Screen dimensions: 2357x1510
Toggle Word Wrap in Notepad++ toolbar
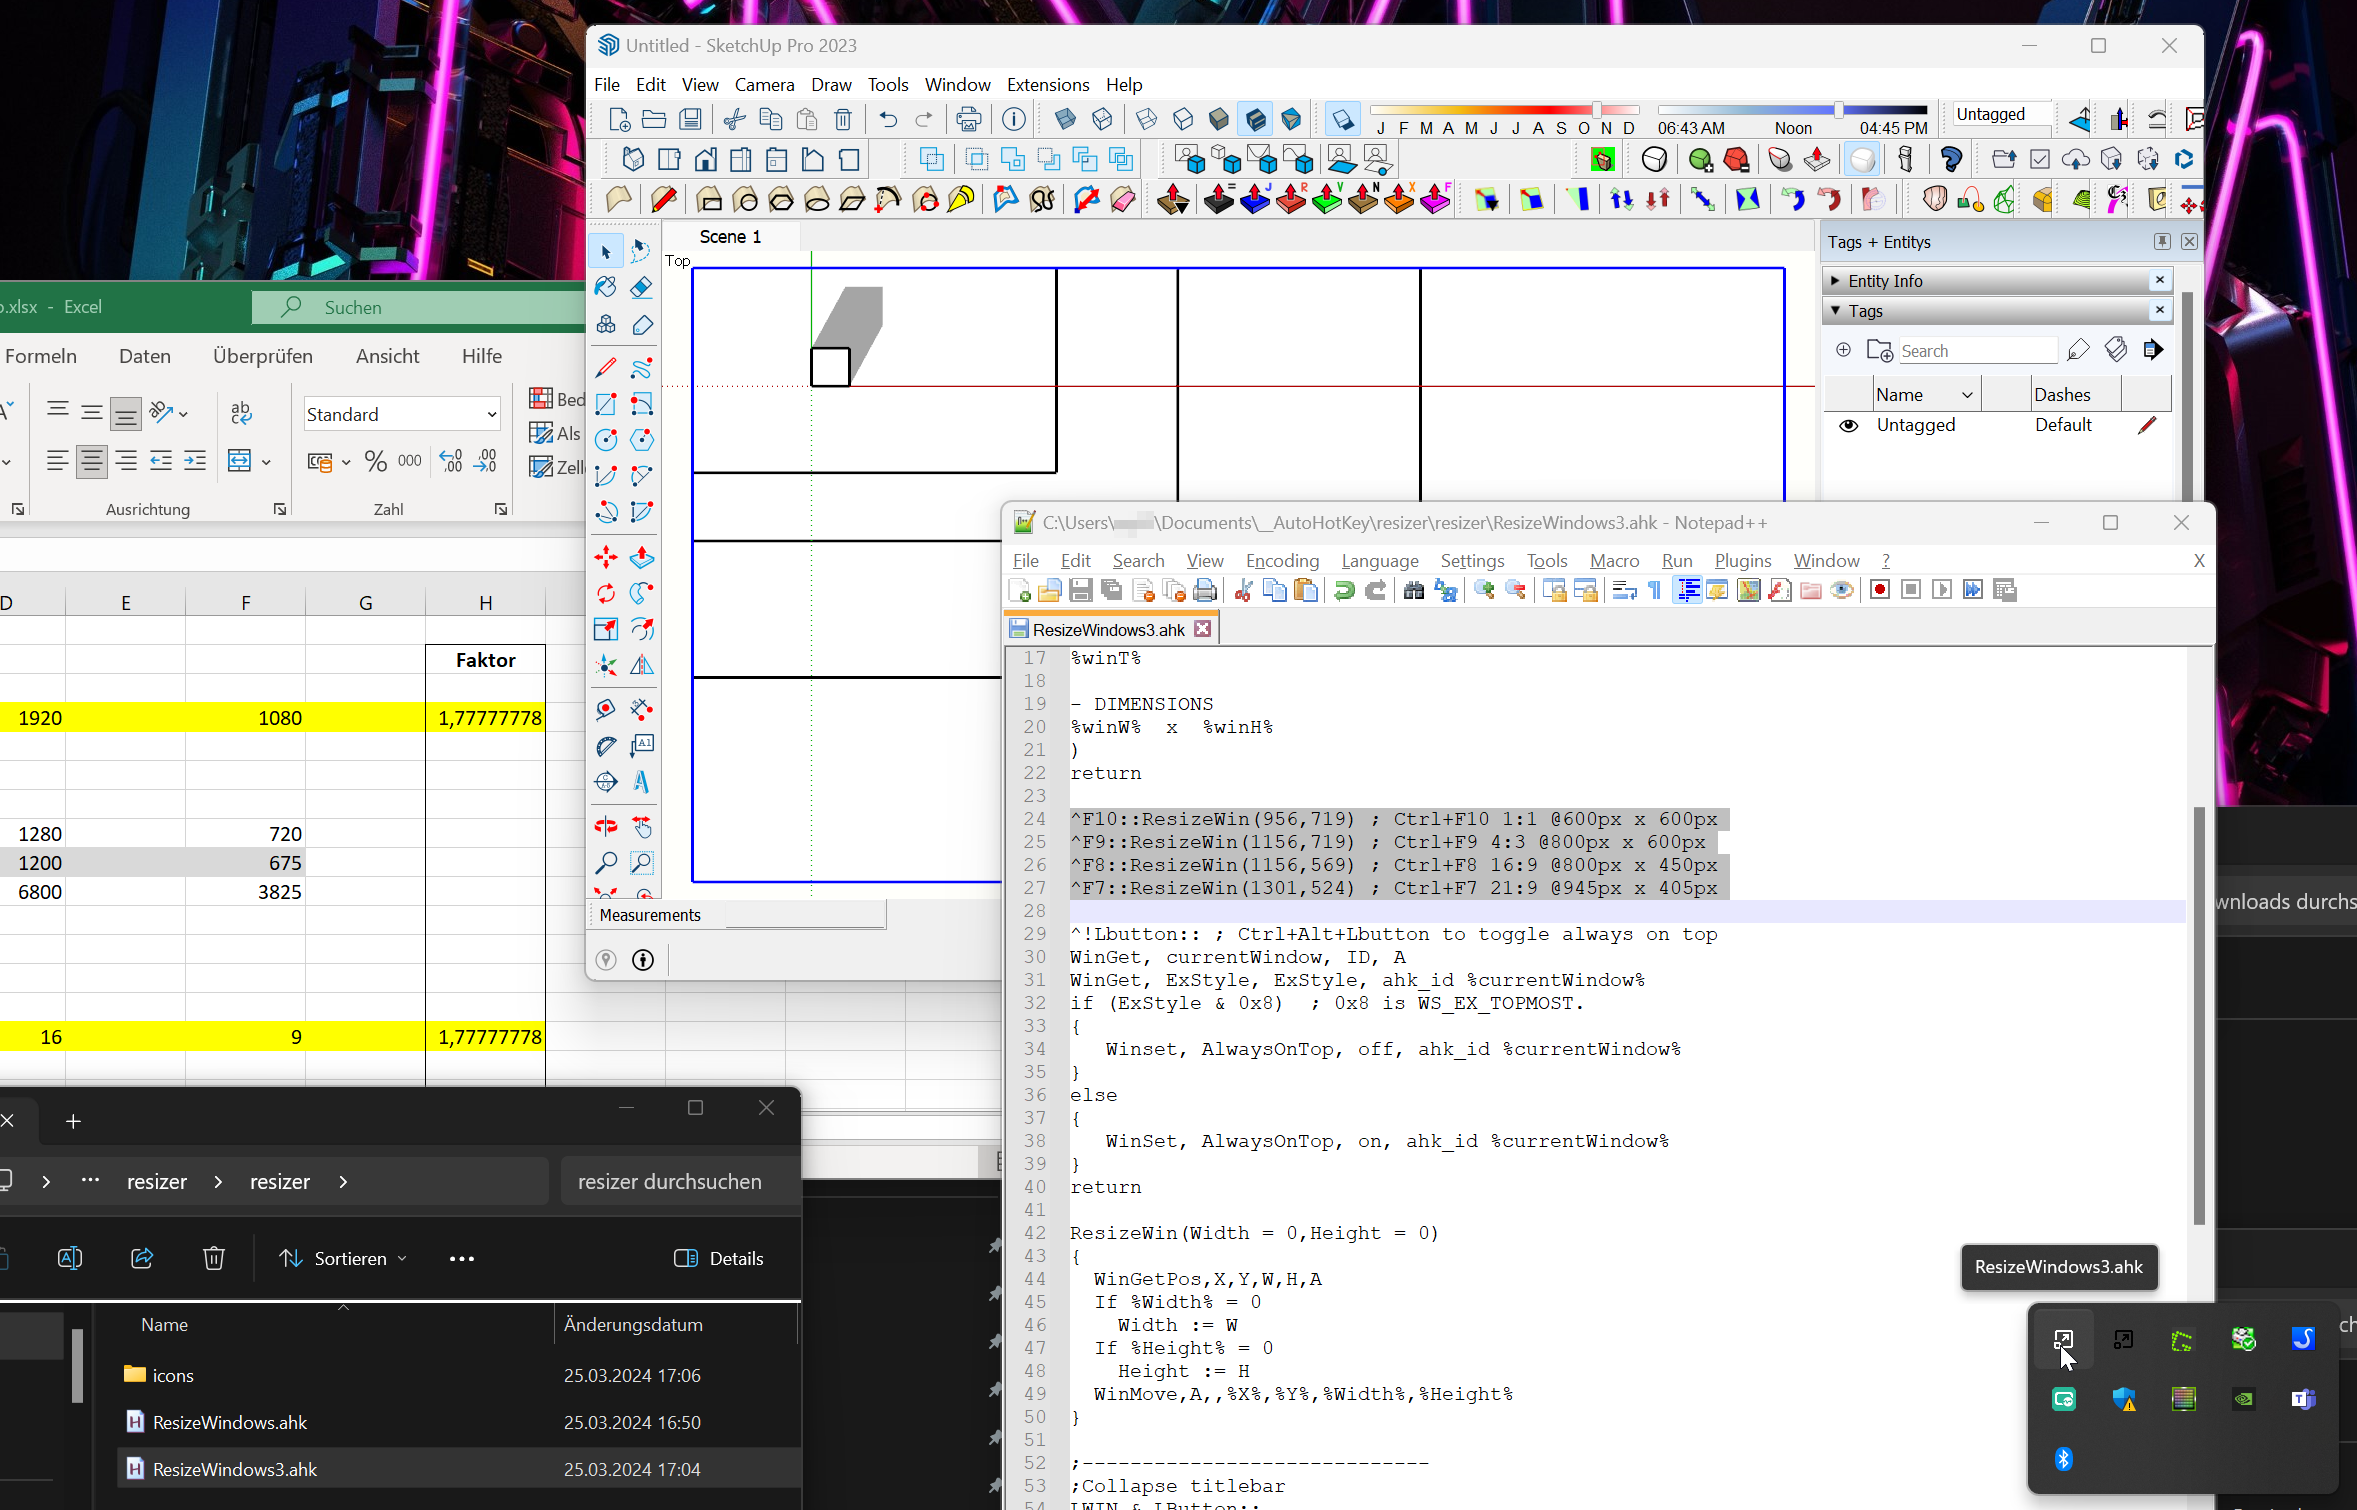point(1624,590)
